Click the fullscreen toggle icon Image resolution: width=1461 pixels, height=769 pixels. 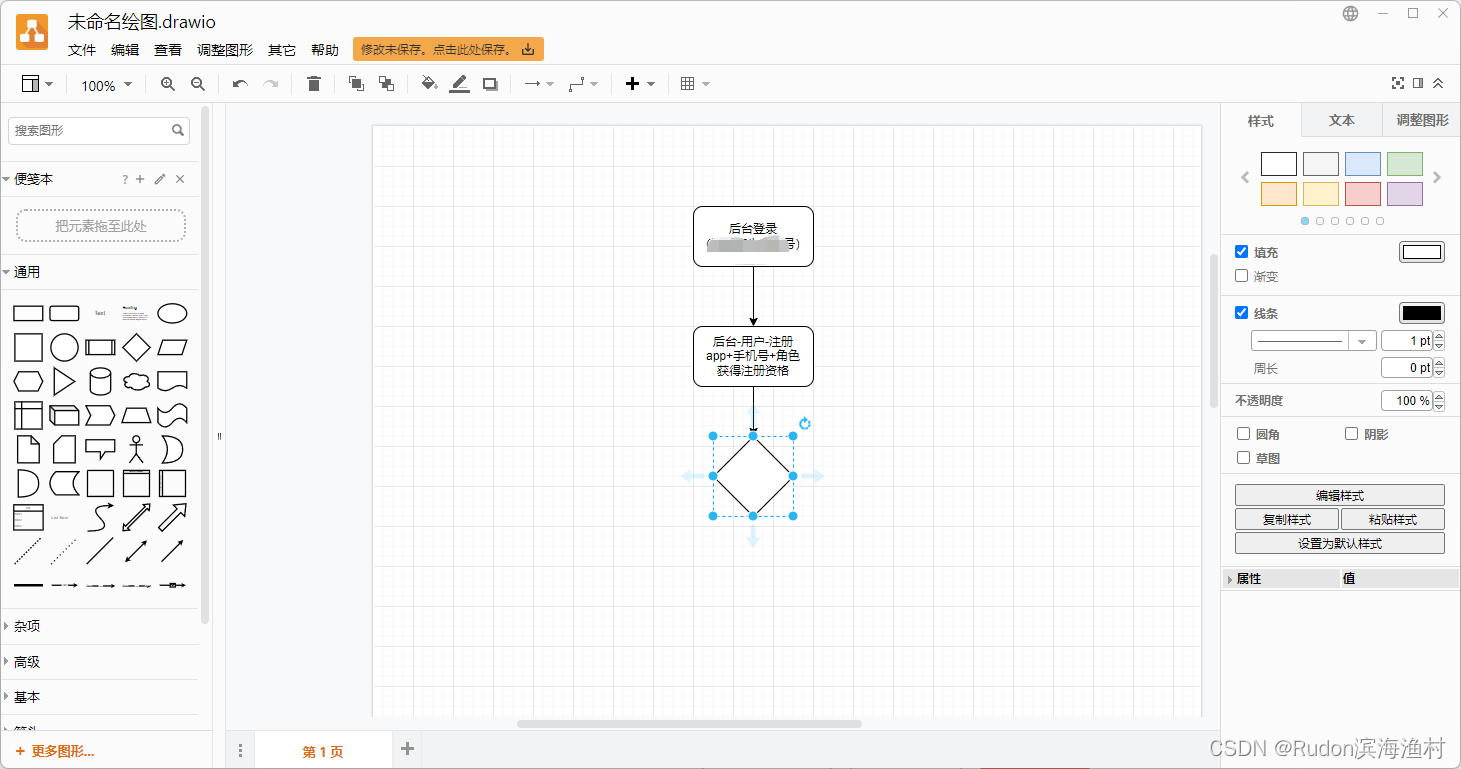tap(1398, 83)
